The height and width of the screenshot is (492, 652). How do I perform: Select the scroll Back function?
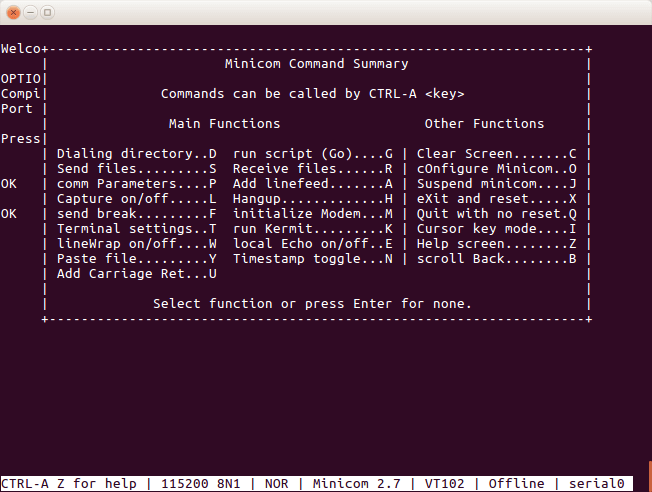click(497, 259)
